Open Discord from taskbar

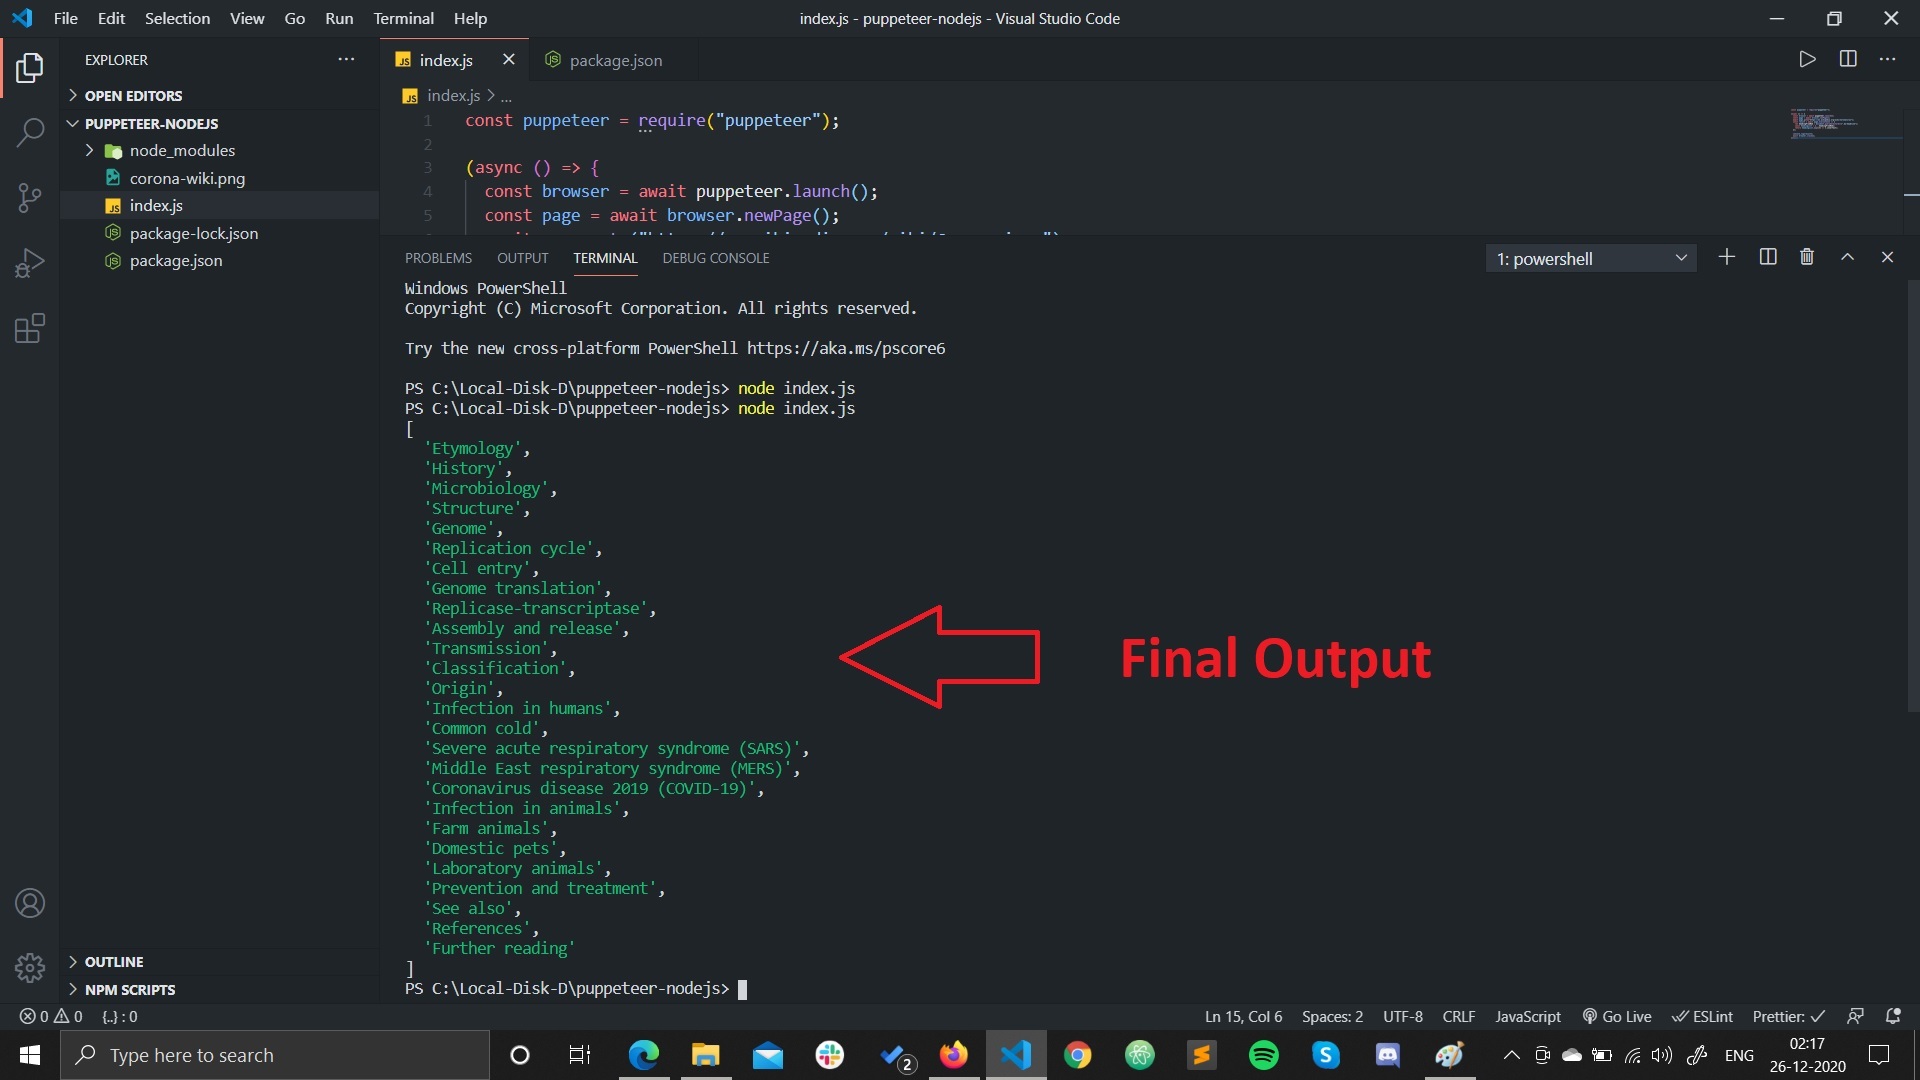click(x=1388, y=1055)
